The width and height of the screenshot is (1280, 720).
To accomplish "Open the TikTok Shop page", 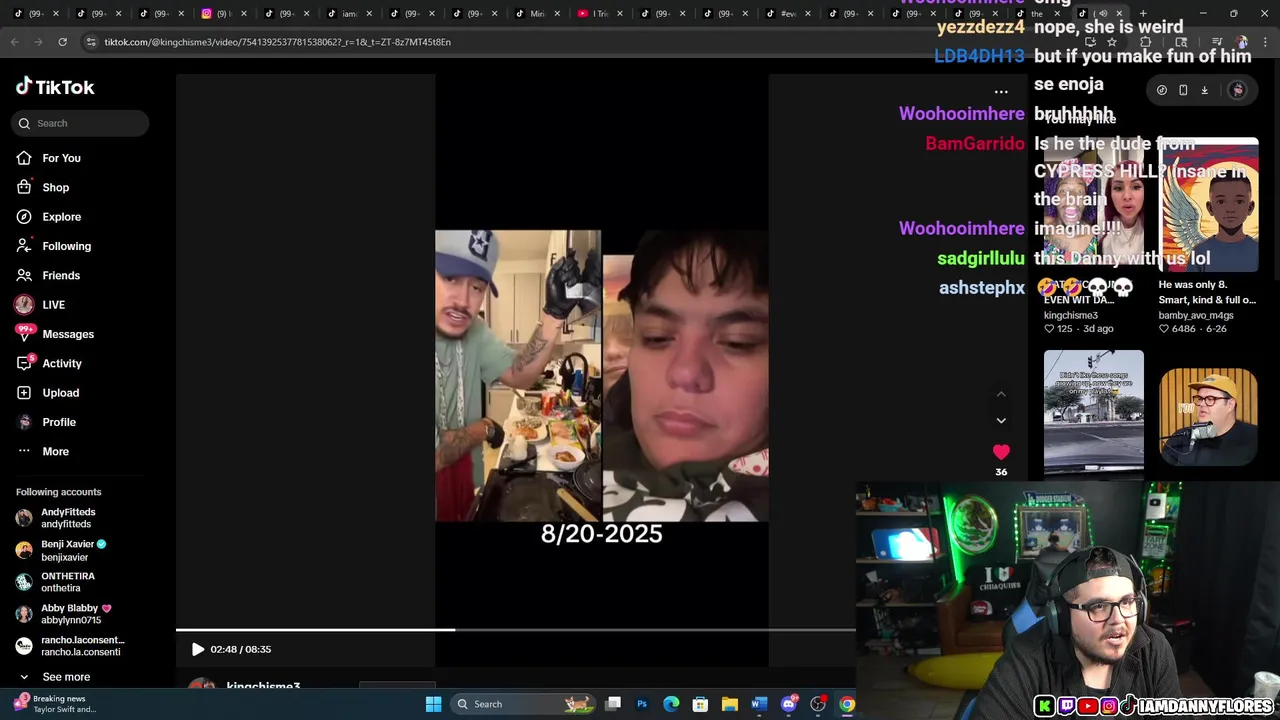I will [42, 187].
